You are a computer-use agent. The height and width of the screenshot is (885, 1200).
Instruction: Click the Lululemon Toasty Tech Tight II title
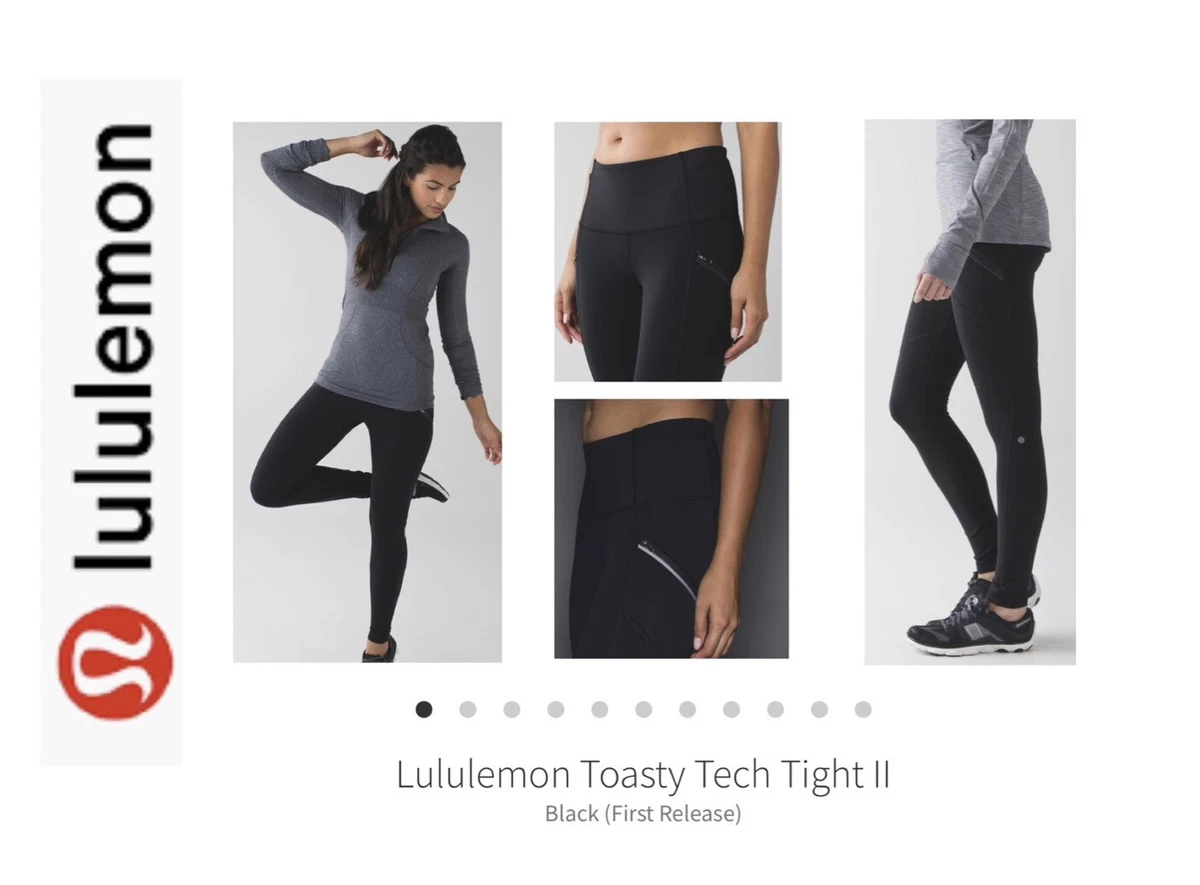[x=643, y=775]
